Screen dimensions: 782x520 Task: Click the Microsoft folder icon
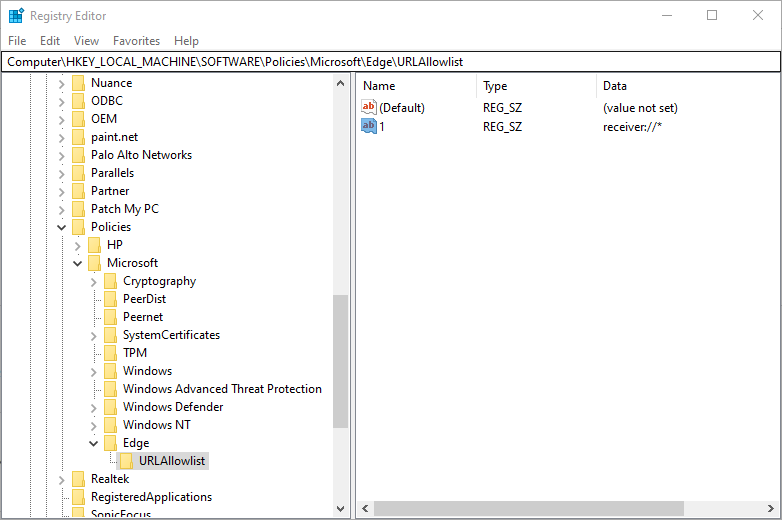coord(94,263)
